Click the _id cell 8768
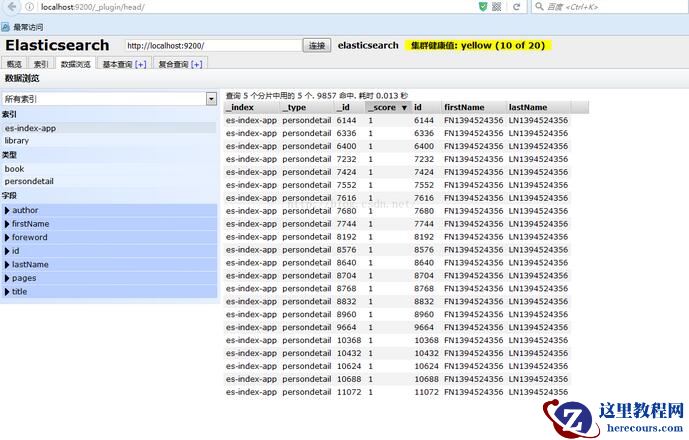Image resolution: width=689 pixels, height=440 pixels. [346, 289]
